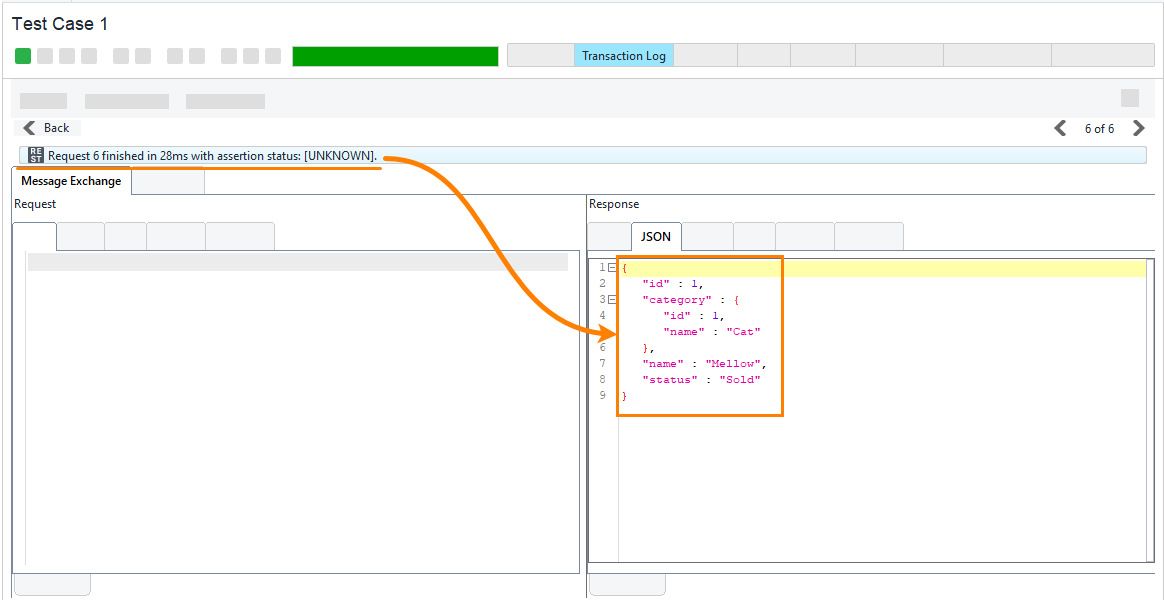Open the Transaction Log tab

(x=624, y=56)
